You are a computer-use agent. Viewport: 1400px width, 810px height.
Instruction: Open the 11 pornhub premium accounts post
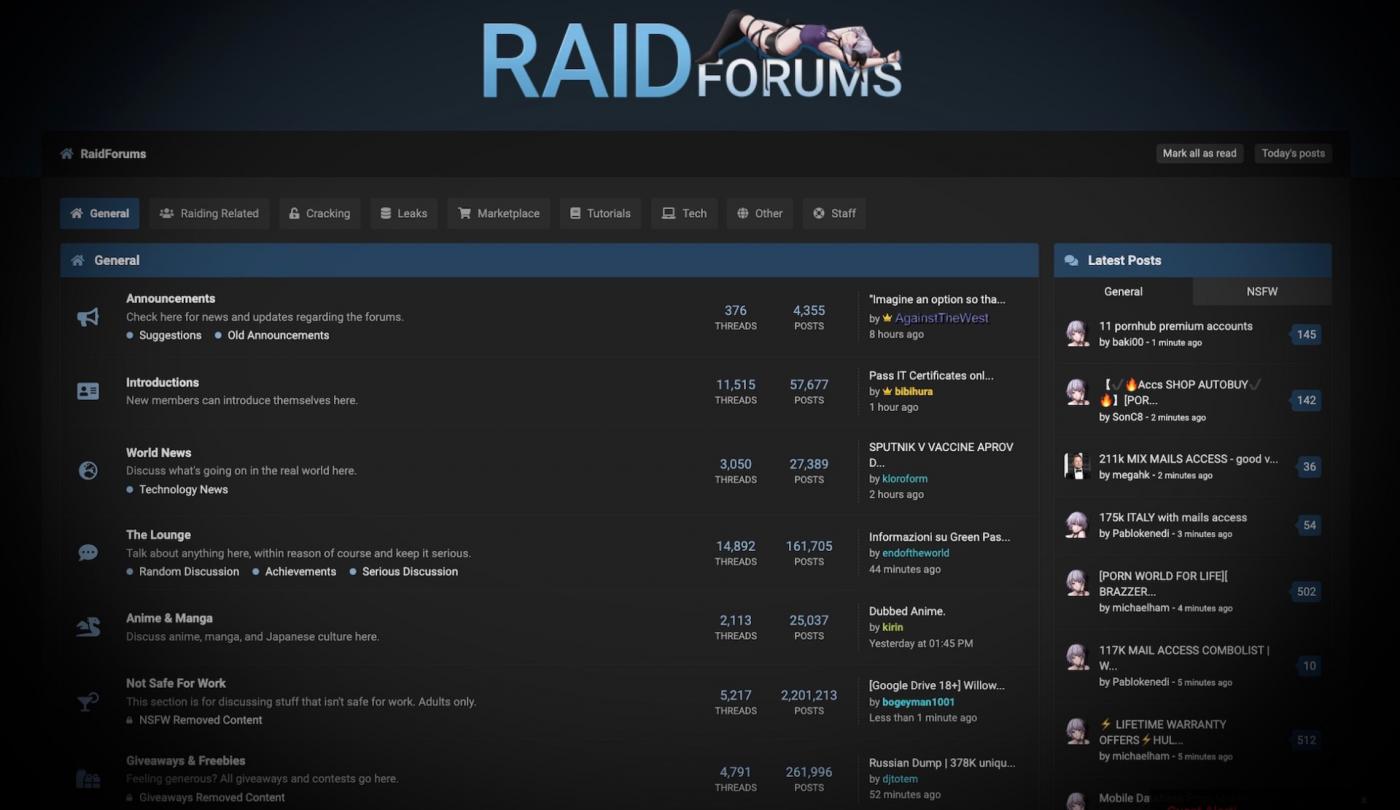(1175, 326)
